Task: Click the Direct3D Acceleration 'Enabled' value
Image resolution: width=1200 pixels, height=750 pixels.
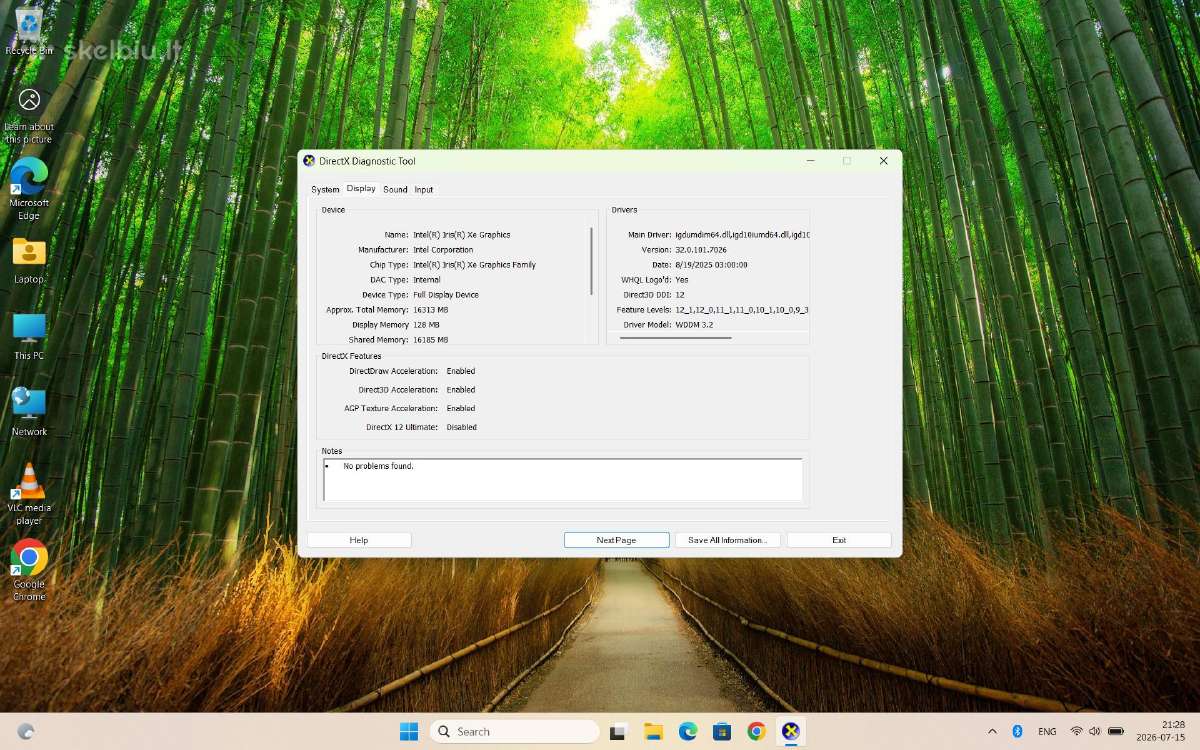Action: click(x=461, y=390)
